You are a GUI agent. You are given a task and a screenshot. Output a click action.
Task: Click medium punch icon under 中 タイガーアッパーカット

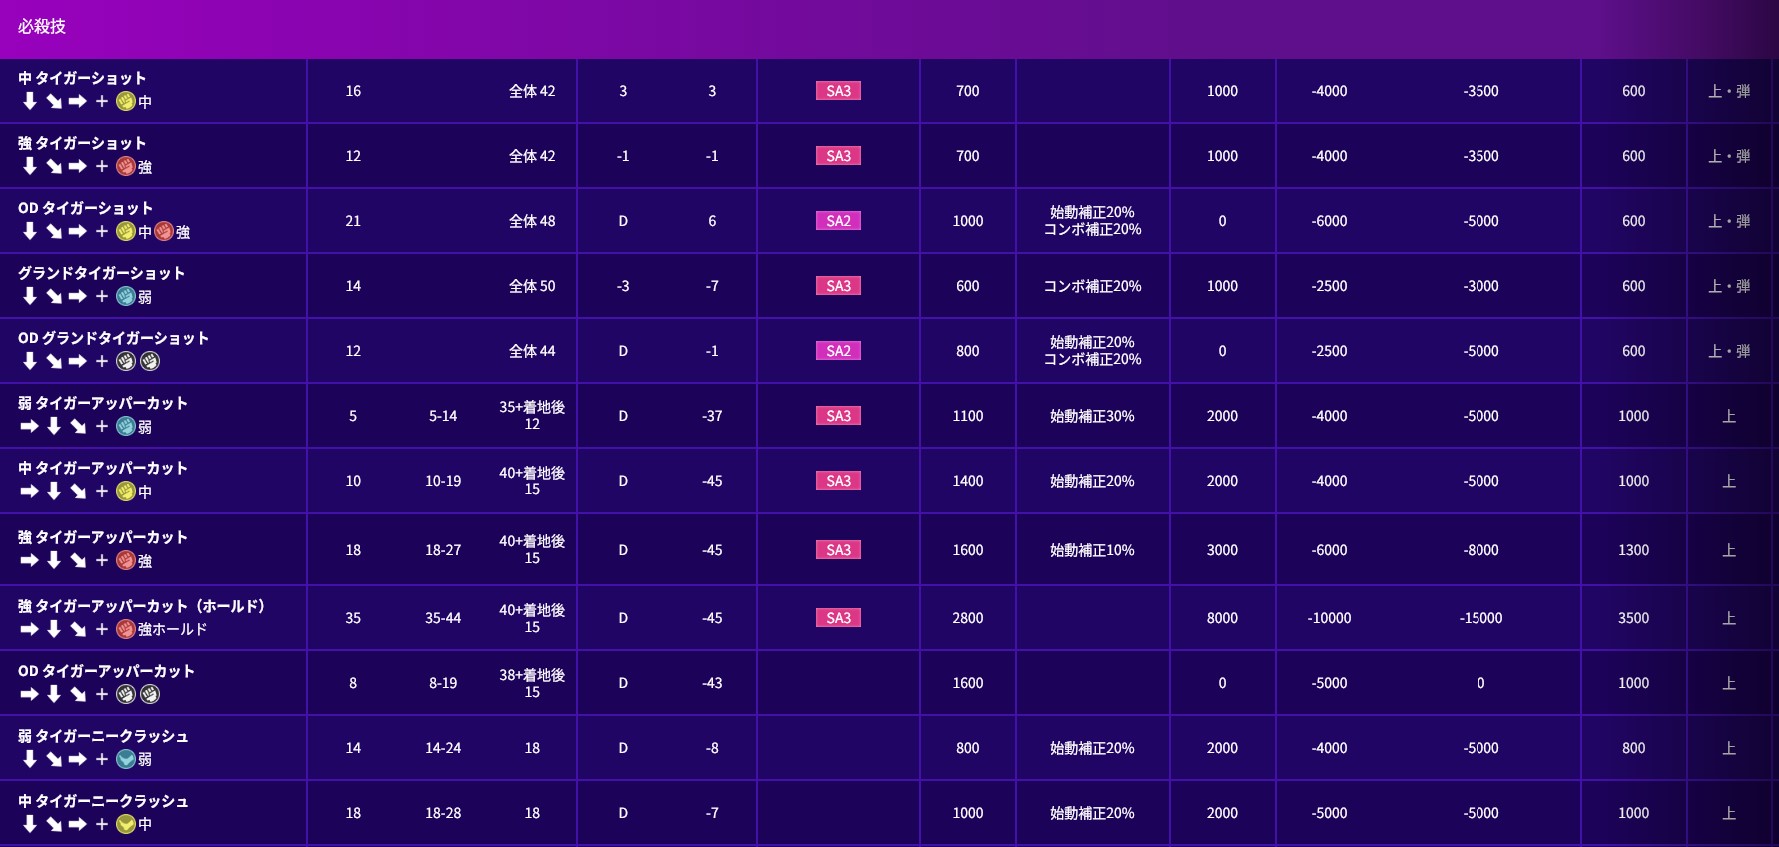(126, 491)
